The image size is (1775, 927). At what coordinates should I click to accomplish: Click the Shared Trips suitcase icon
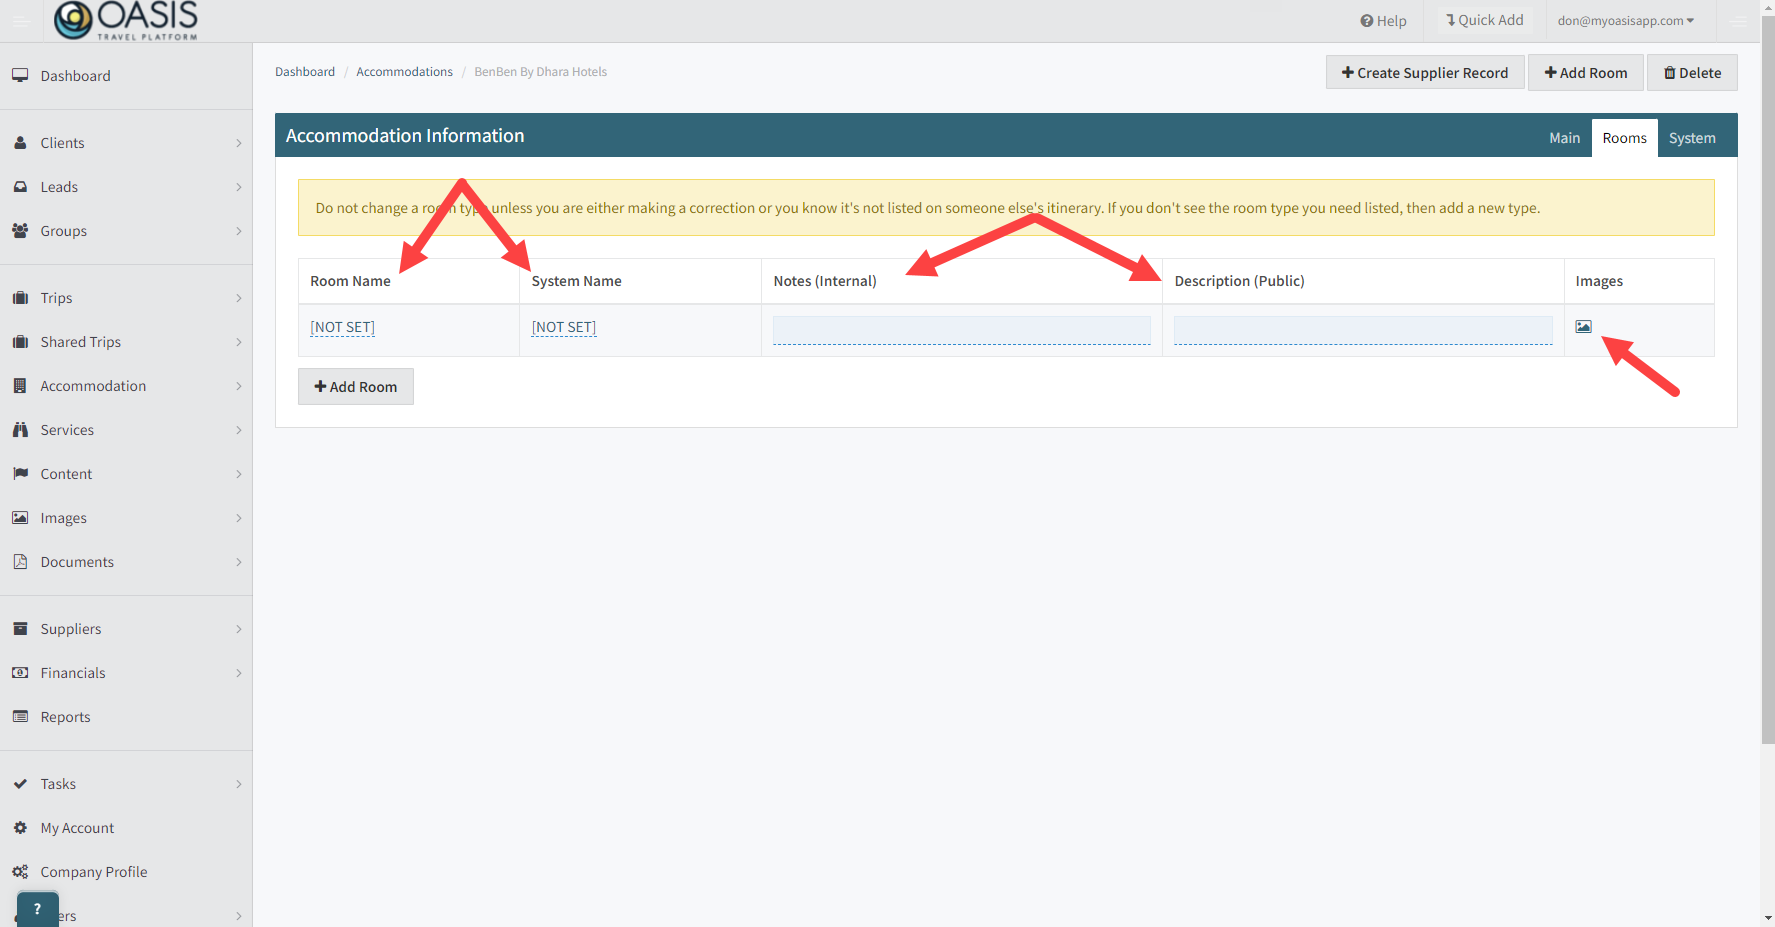coord(20,342)
